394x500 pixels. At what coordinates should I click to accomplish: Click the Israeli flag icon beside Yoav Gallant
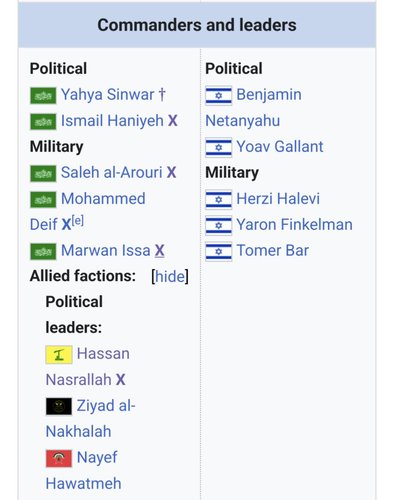(218, 147)
